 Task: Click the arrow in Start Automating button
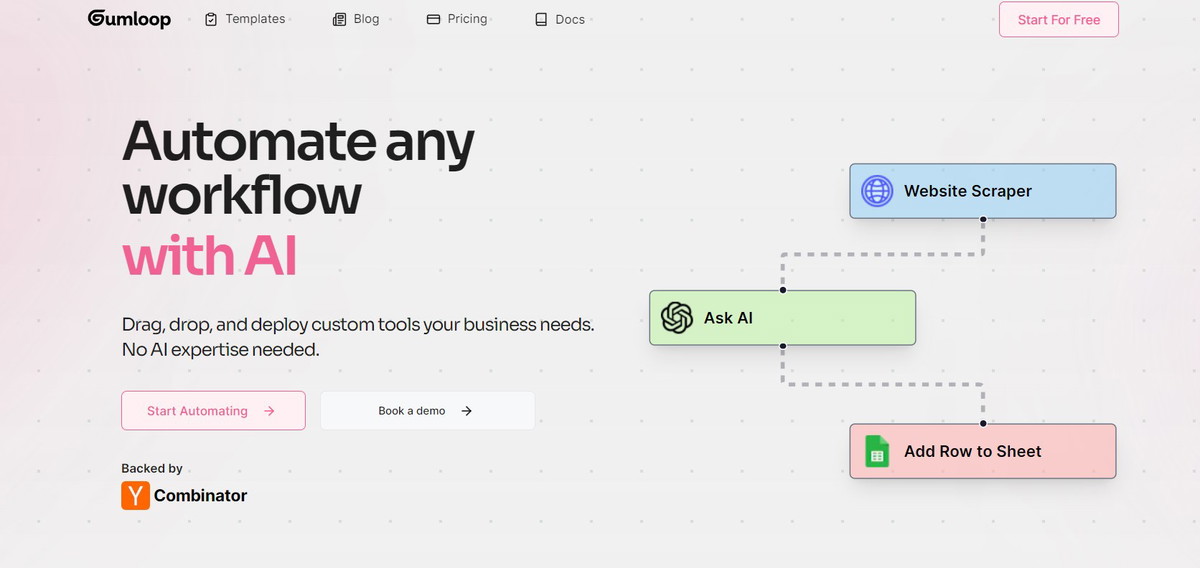269,411
